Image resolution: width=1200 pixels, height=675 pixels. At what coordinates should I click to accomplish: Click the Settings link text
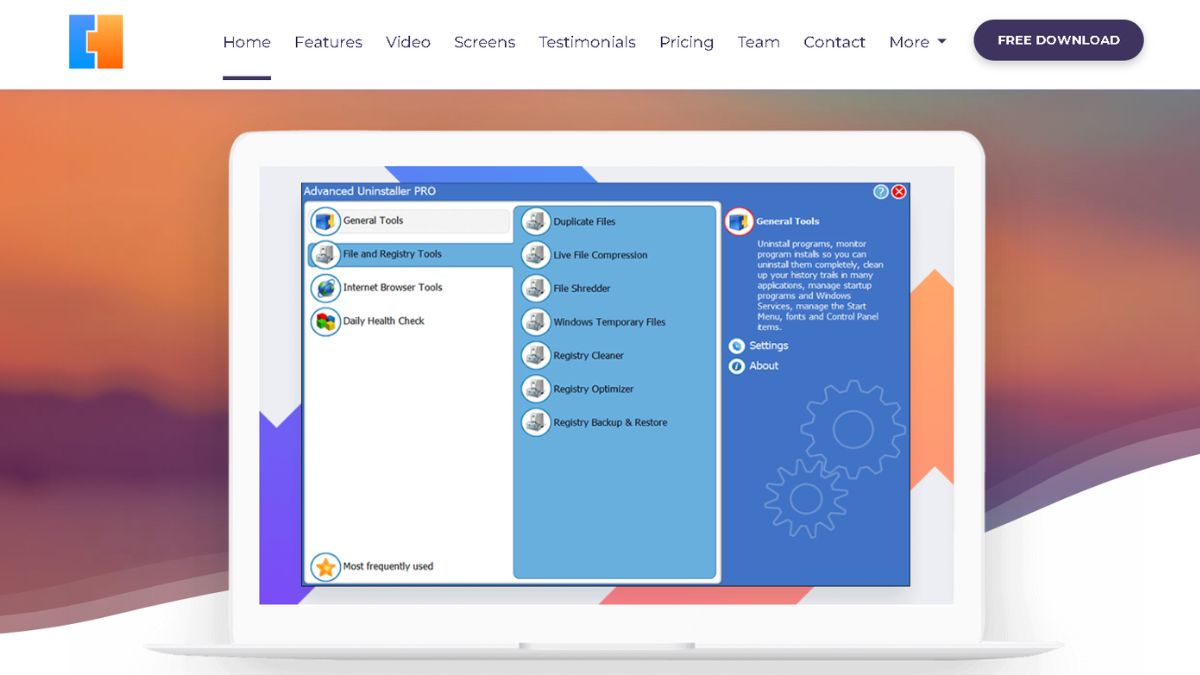click(x=769, y=346)
